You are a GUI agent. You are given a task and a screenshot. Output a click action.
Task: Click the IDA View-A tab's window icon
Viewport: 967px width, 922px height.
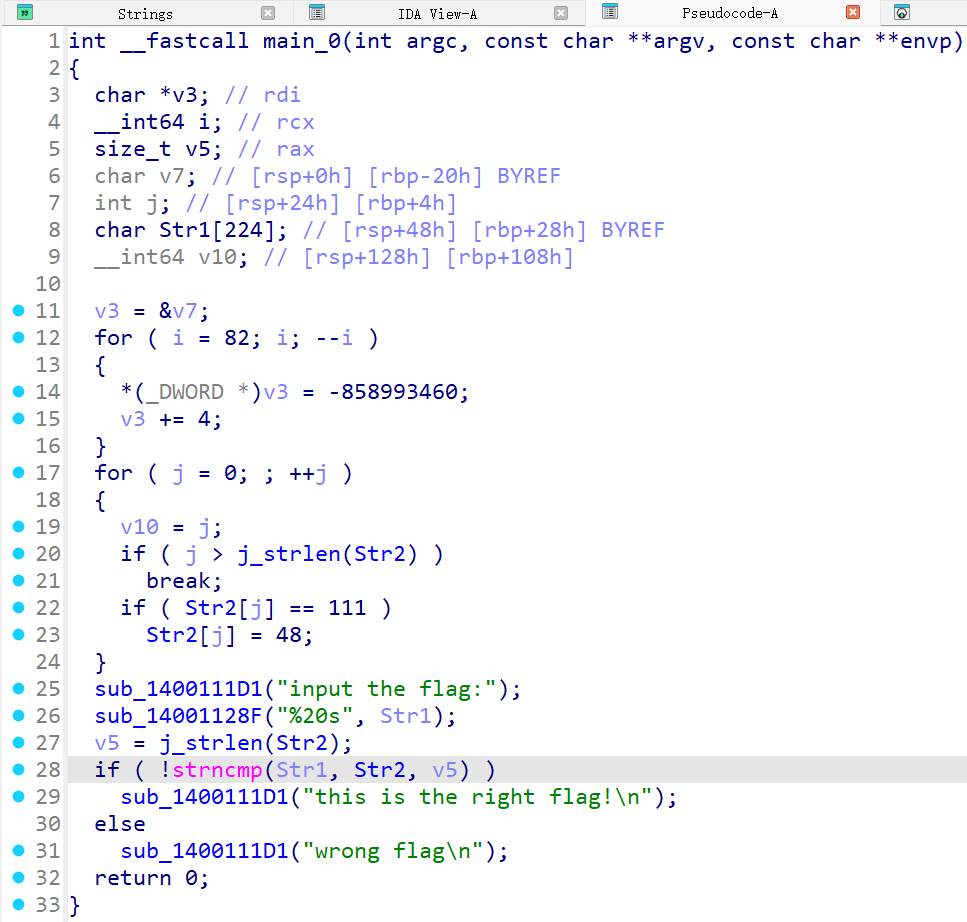coord(315,13)
